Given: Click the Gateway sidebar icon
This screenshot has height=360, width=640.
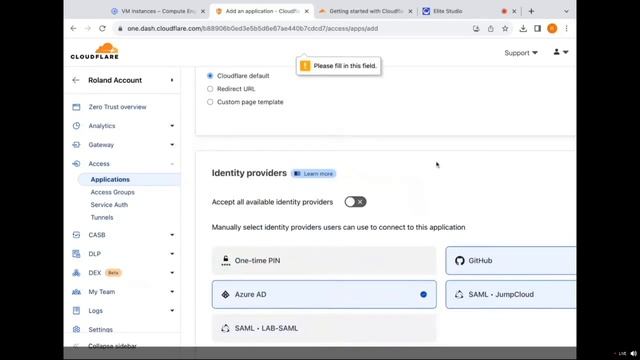Looking at the screenshot, I should [x=76, y=144].
